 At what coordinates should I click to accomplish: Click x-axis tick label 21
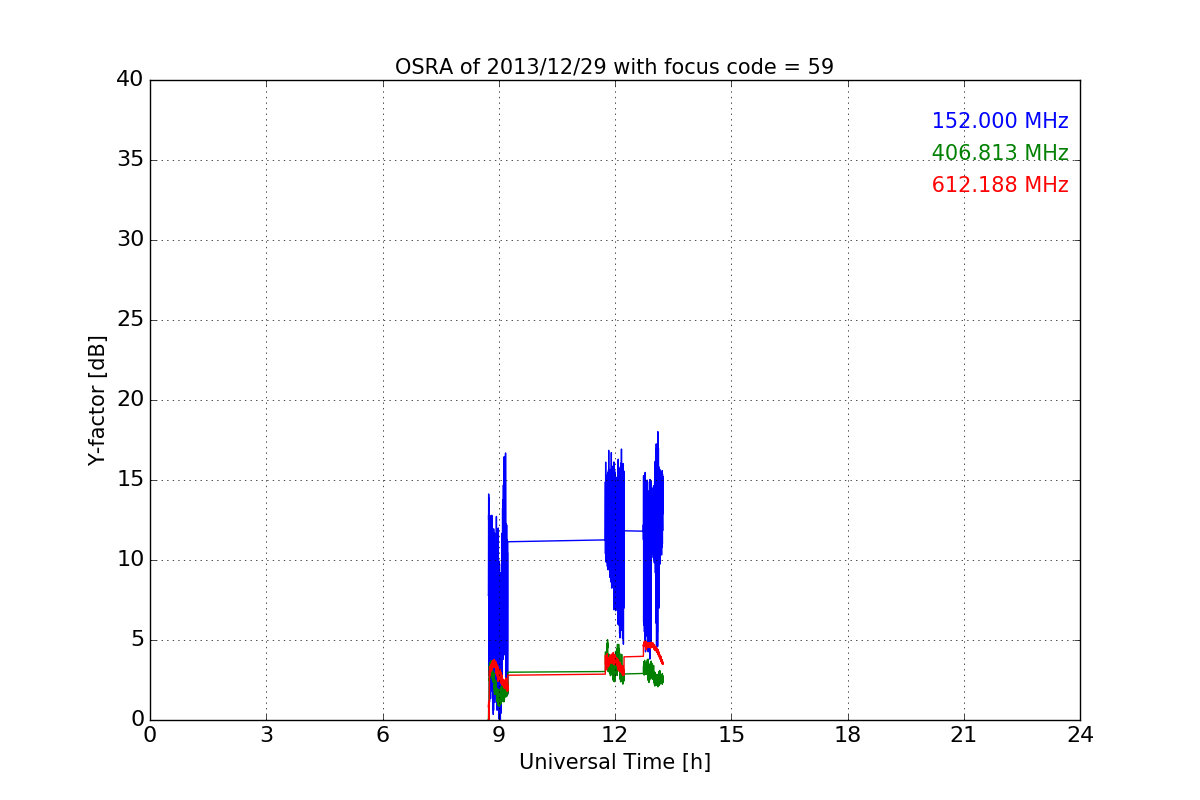[x=964, y=735]
